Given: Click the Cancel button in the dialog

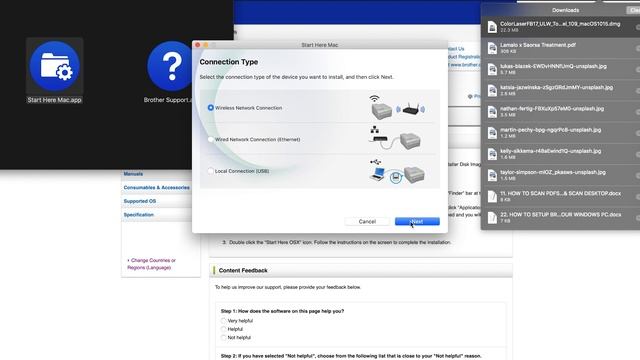Looking at the screenshot, I should [367, 221].
